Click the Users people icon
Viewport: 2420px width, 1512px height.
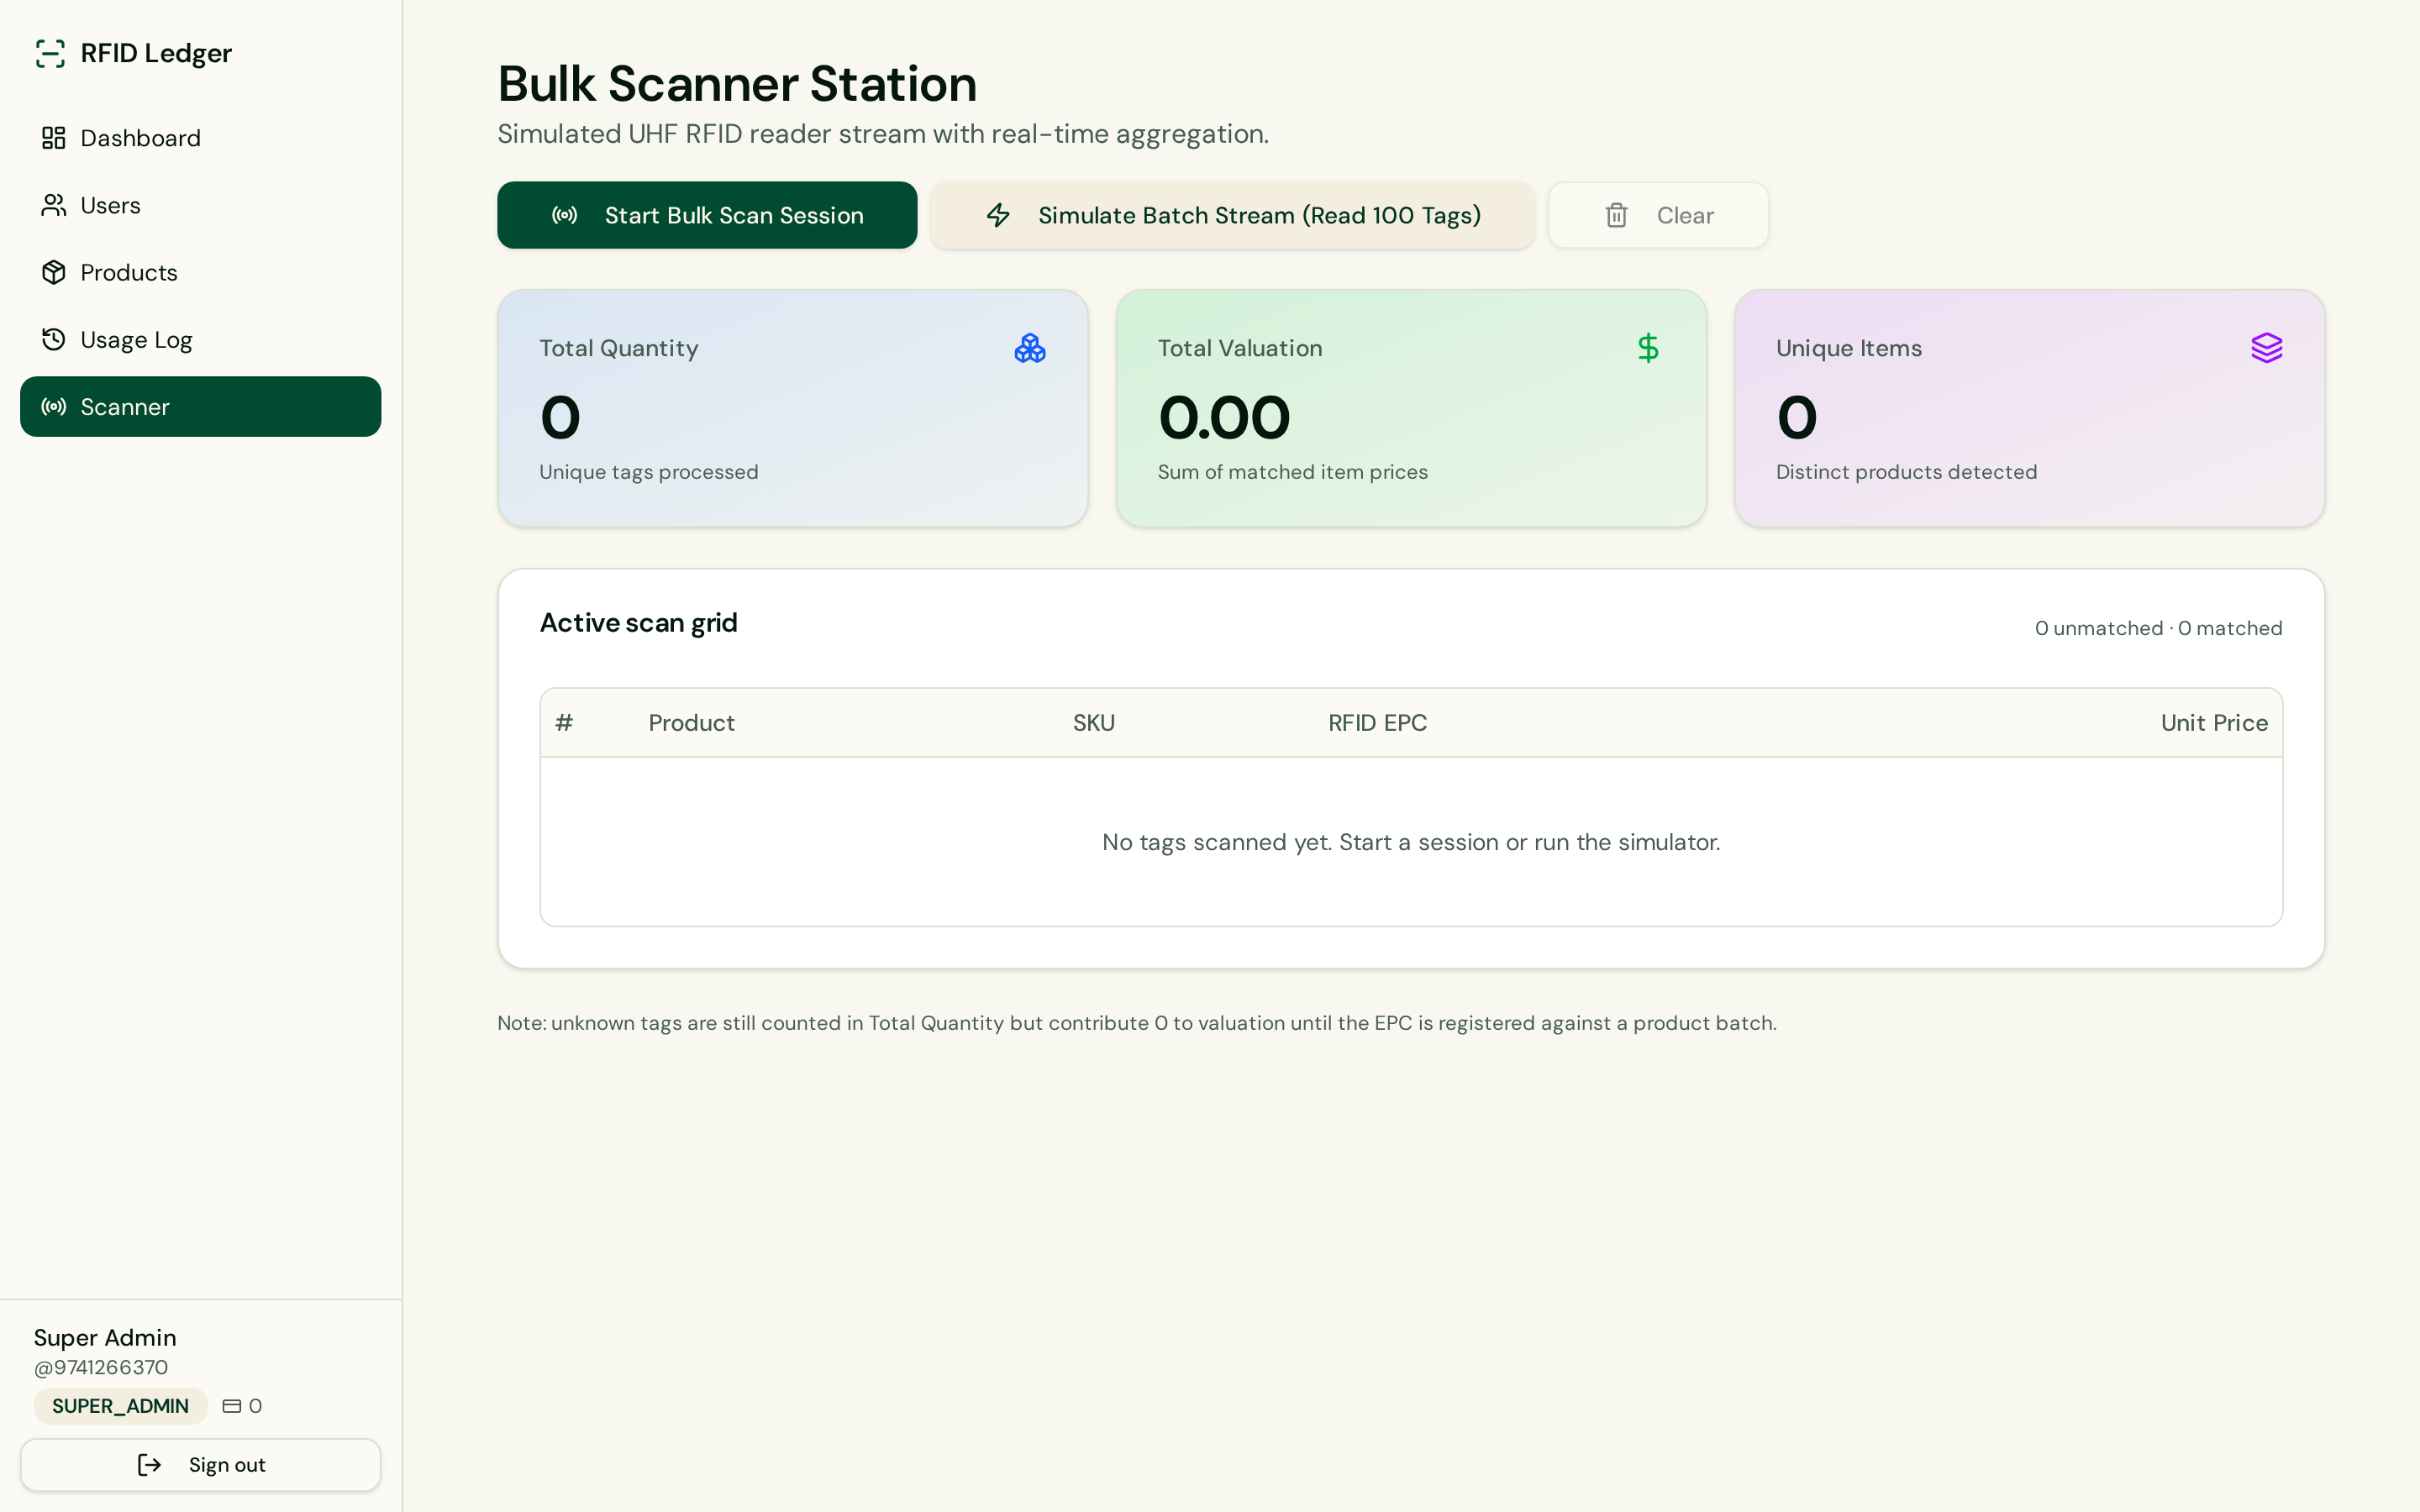(53, 205)
